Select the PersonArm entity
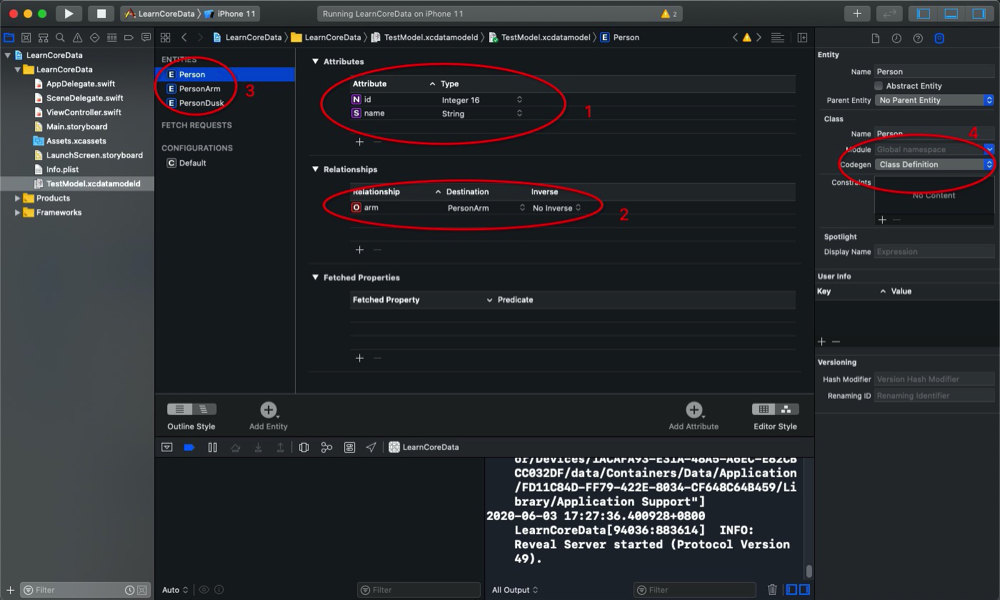The width and height of the screenshot is (1000, 600). point(200,89)
